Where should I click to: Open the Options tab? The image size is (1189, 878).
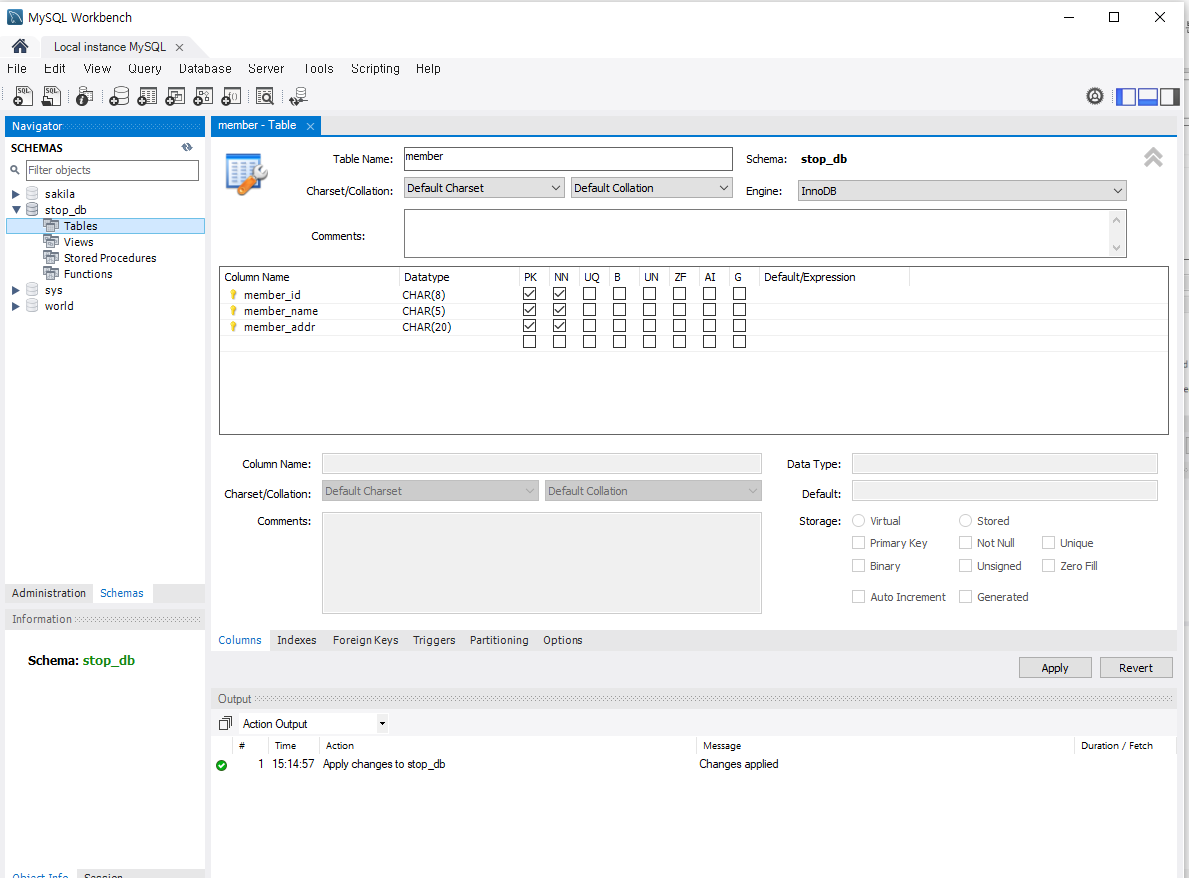pyautogui.click(x=563, y=640)
